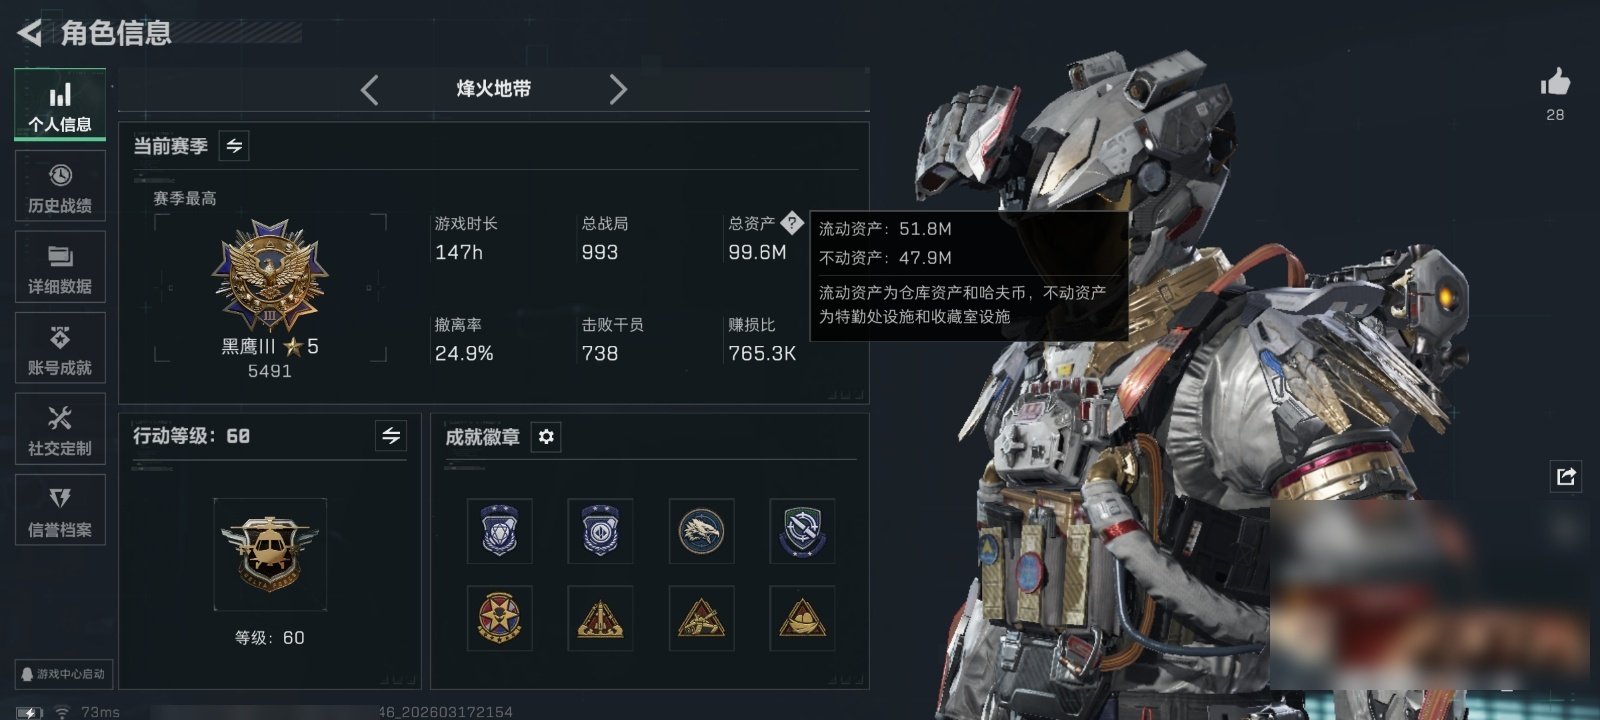Click the 总资产 question mark help icon
The height and width of the screenshot is (720, 1600).
(792, 222)
